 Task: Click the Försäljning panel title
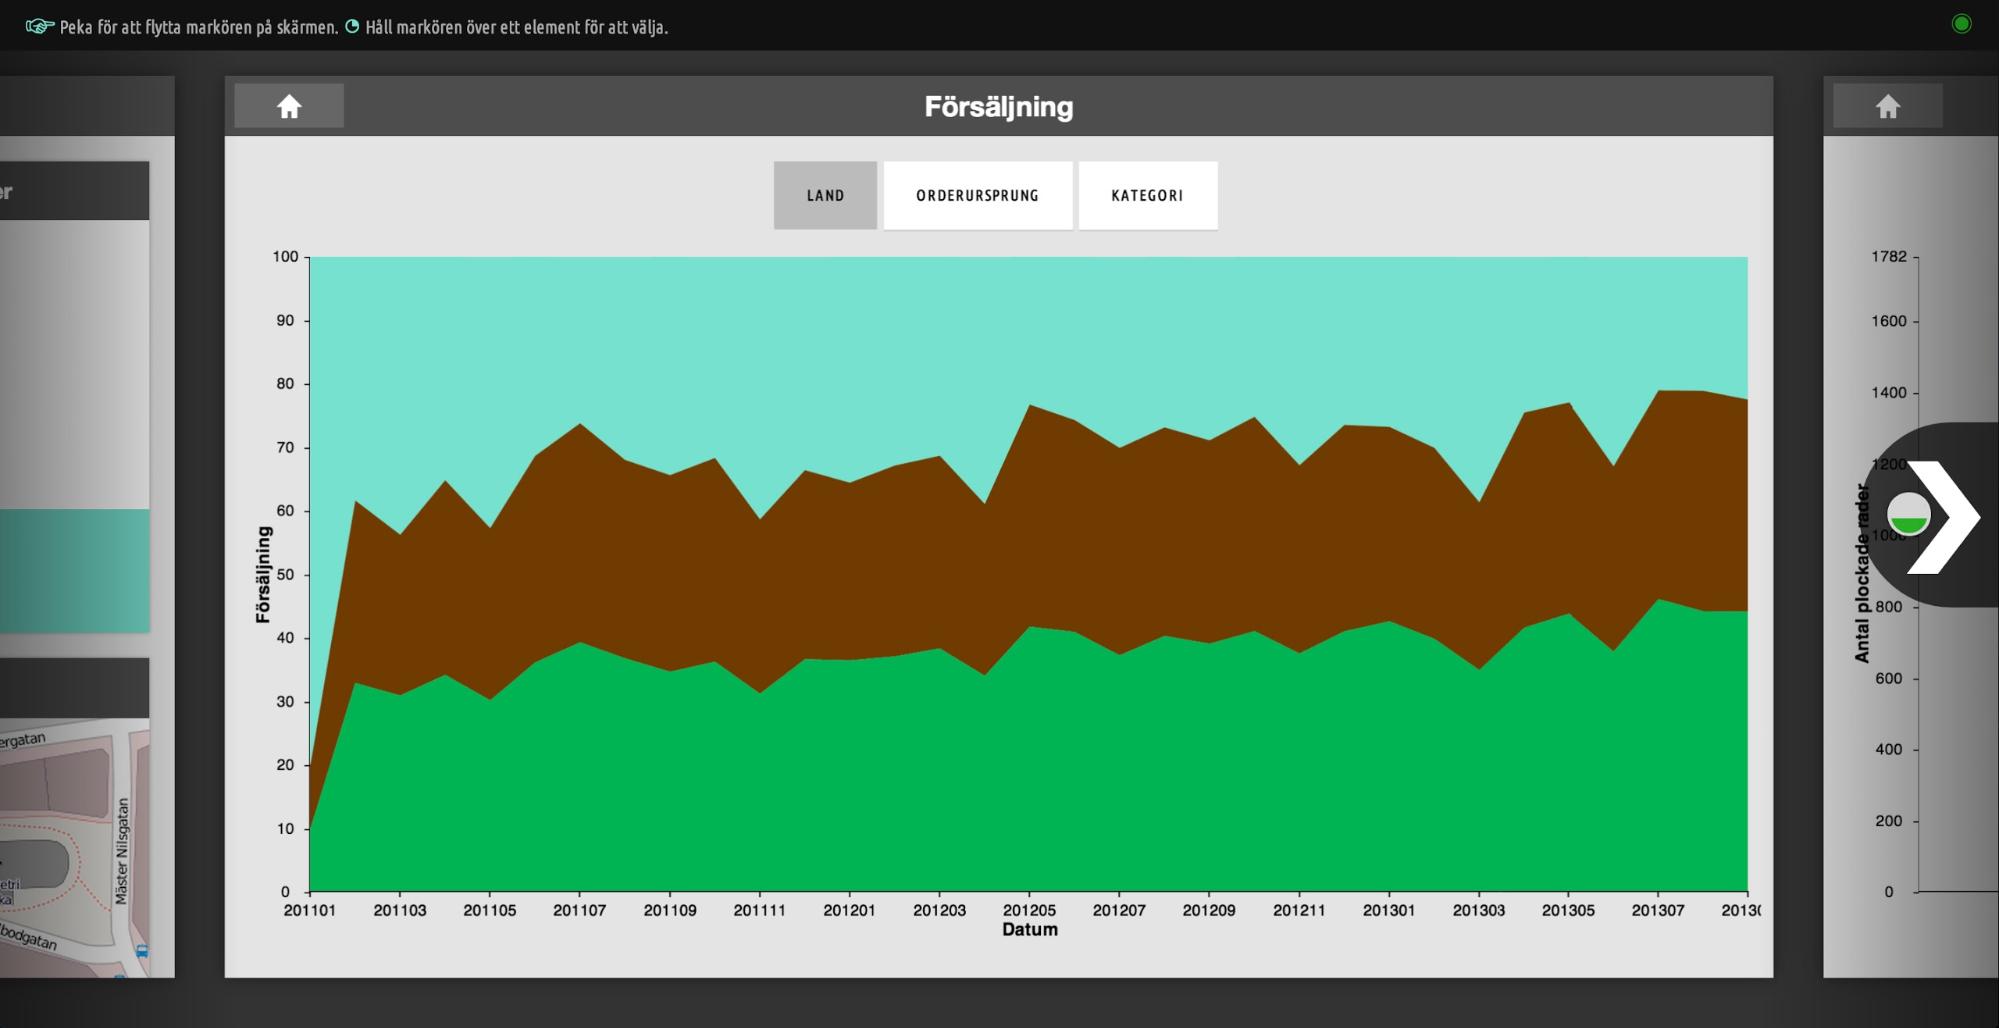point(998,106)
